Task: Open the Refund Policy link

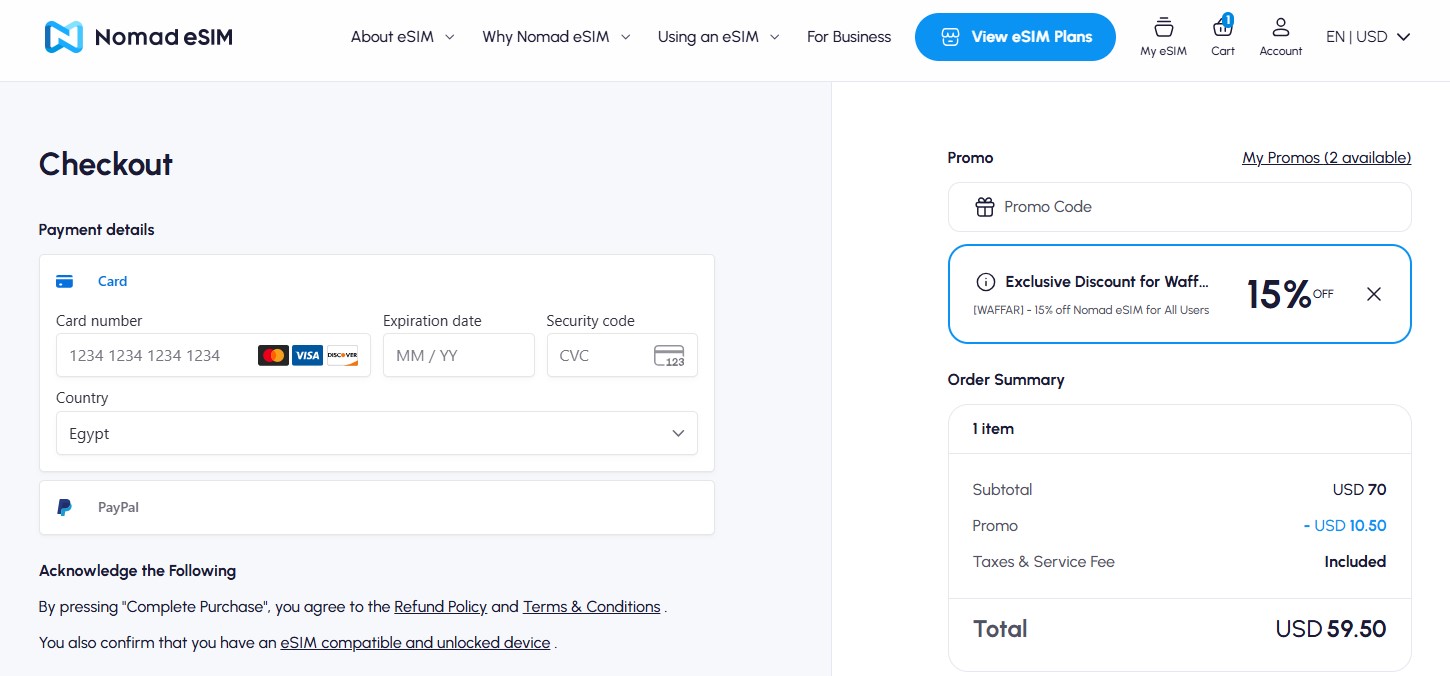Action: pos(440,607)
